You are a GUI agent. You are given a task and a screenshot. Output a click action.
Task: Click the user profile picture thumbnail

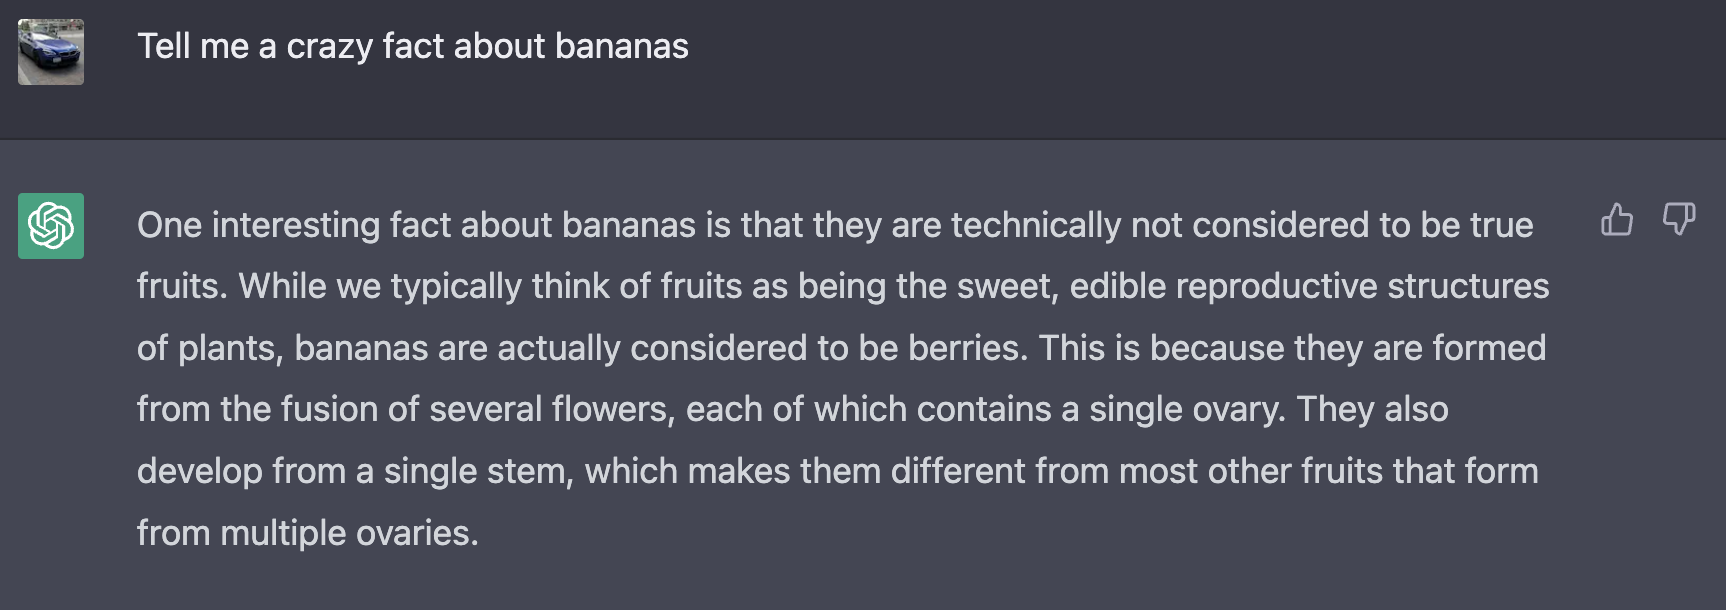pyautogui.click(x=51, y=52)
